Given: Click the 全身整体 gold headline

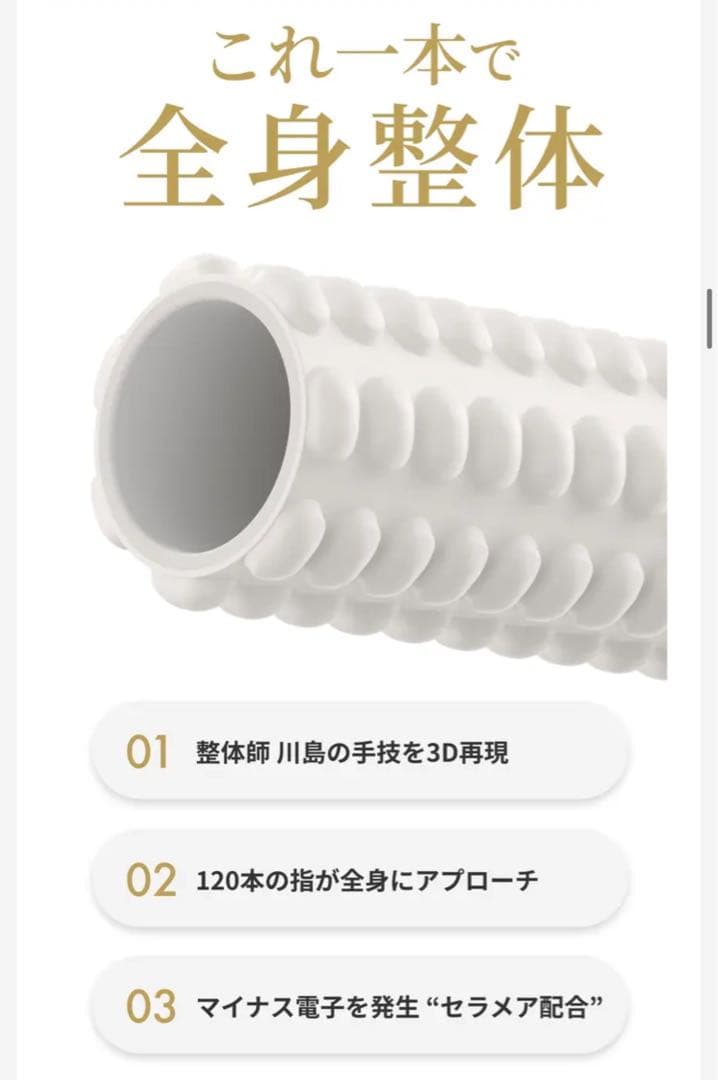Looking at the screenshot, I should click(x=362, y=158).
